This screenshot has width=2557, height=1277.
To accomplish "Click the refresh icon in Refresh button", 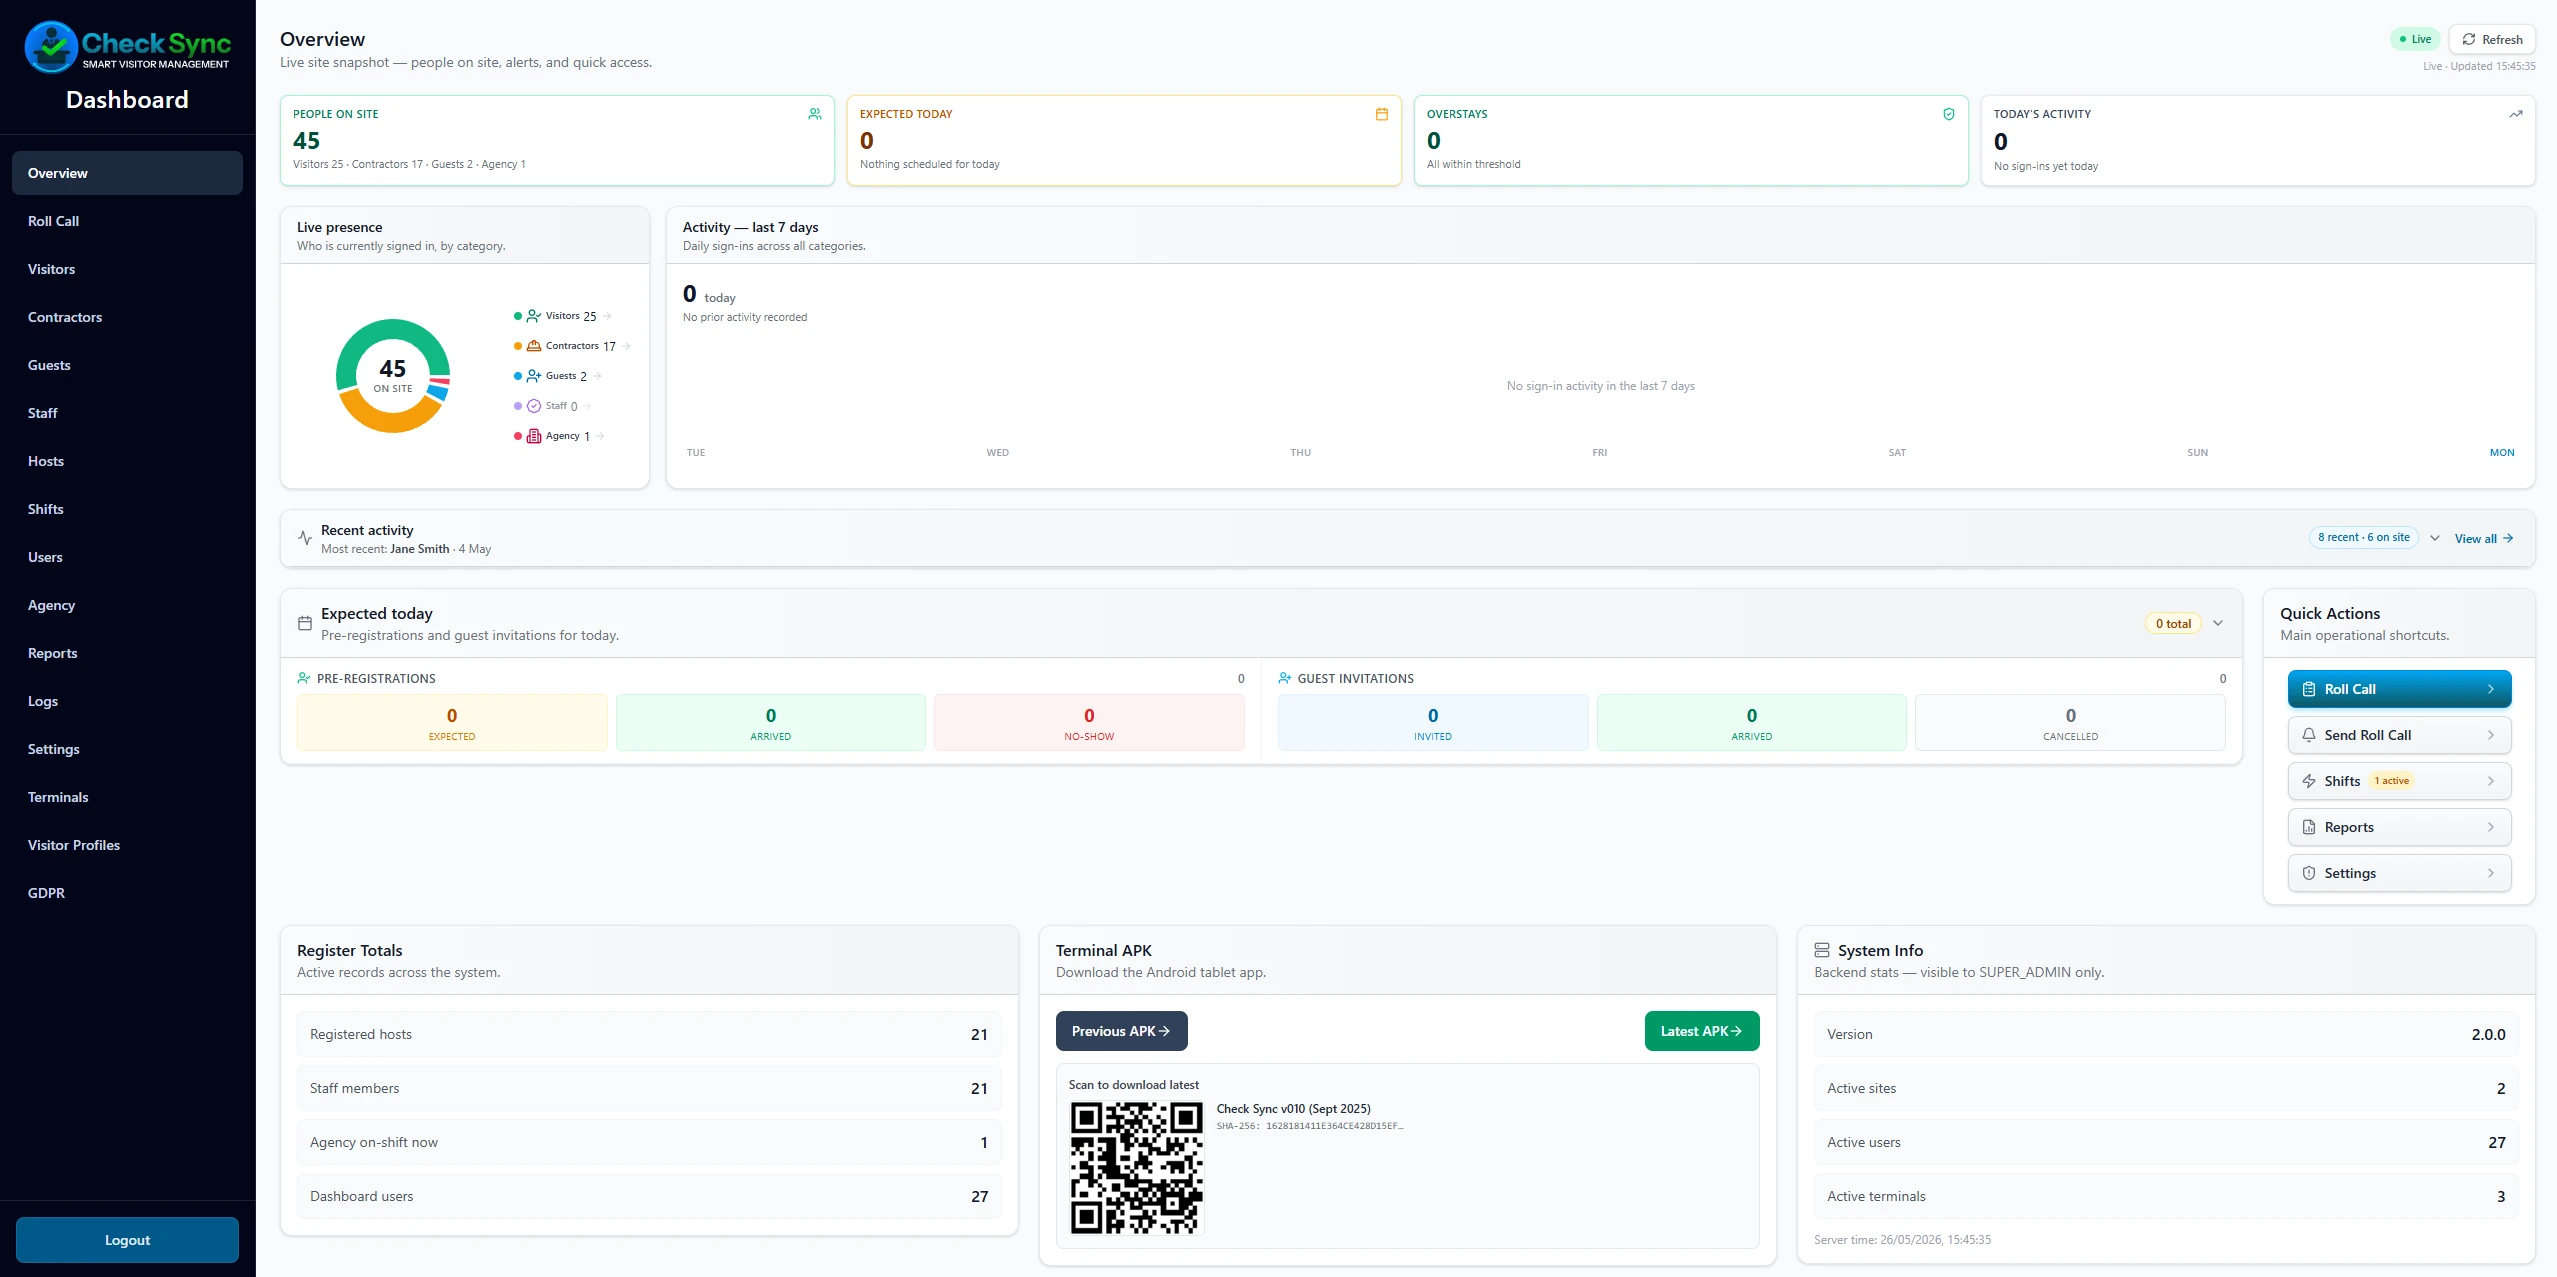I will [x=2469, y=39].
